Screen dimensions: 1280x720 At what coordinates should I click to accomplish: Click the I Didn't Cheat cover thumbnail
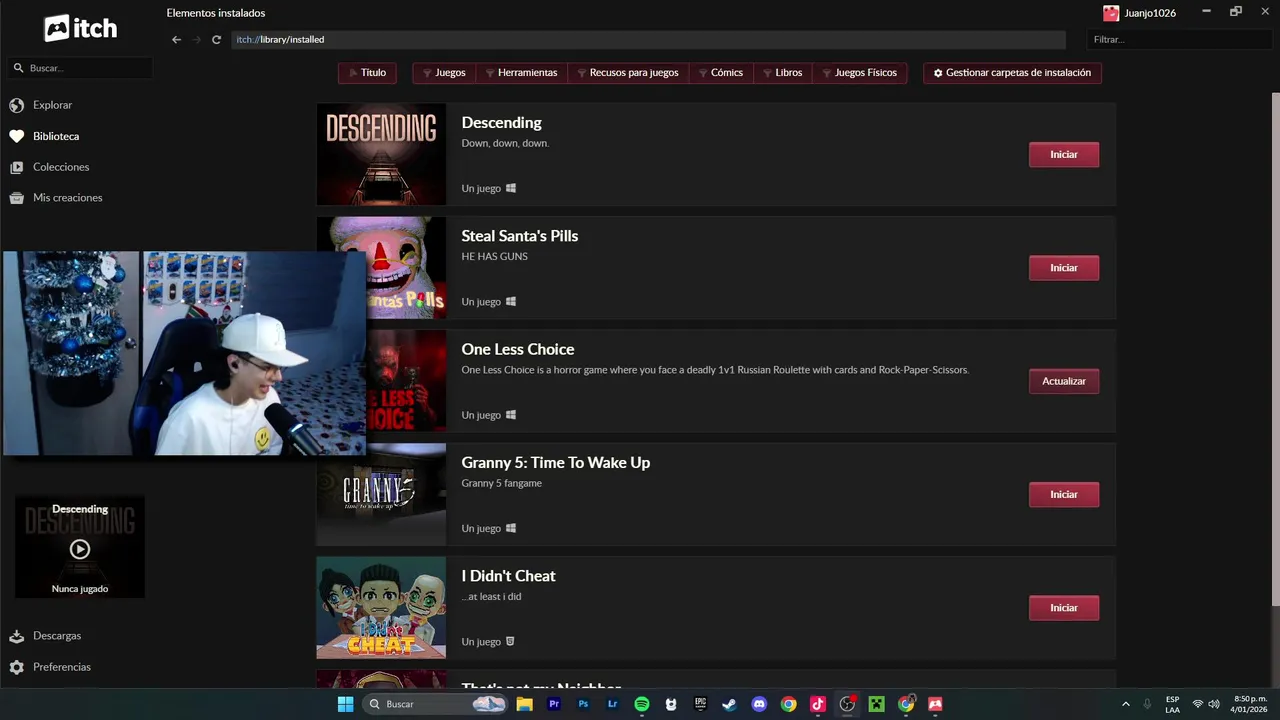pos(381,608)
